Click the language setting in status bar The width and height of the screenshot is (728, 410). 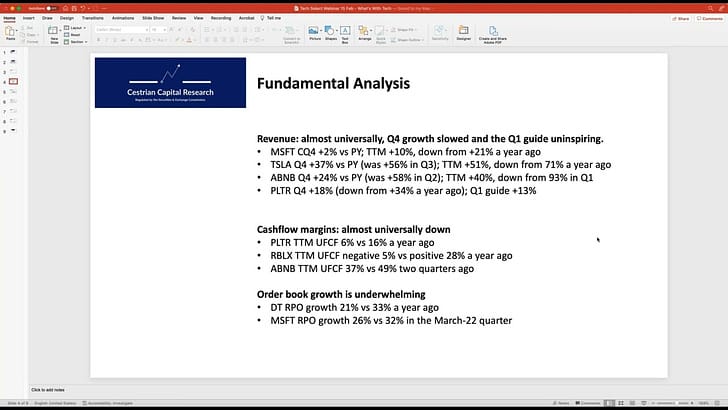click(x=55, y=403)
